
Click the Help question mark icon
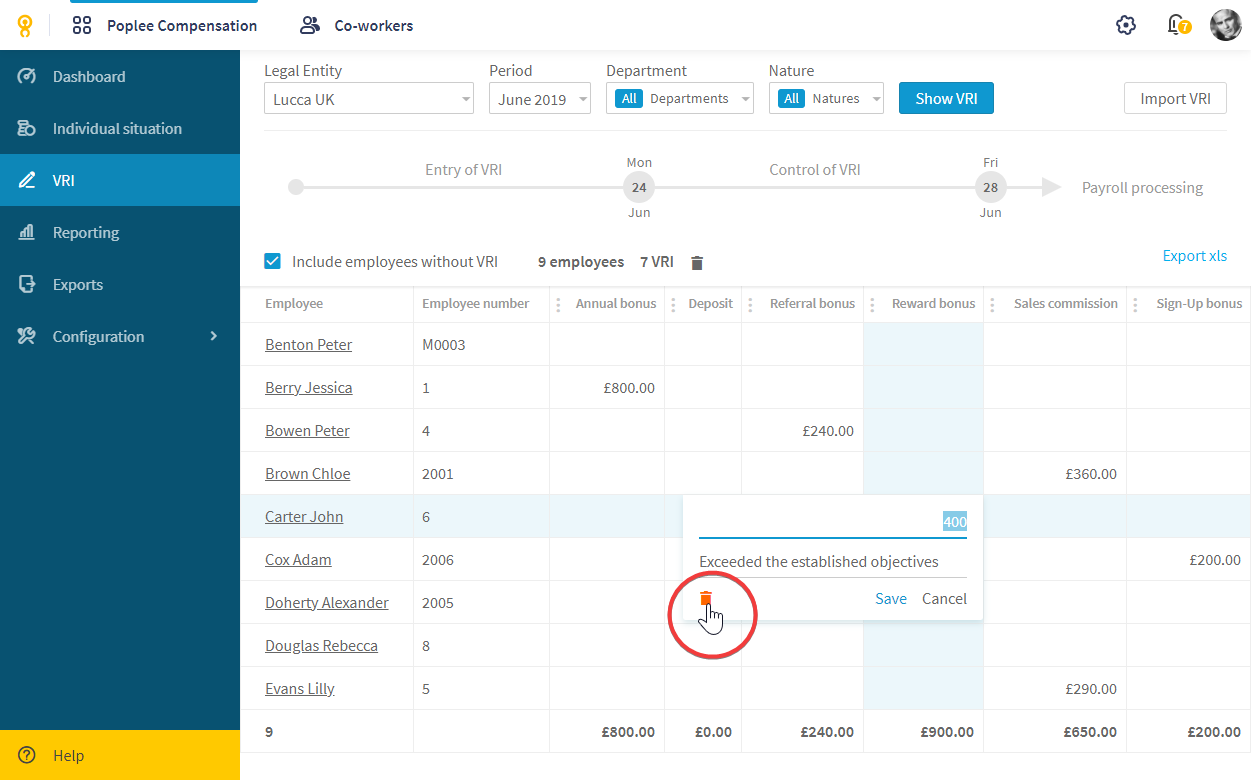coord(27,755)
